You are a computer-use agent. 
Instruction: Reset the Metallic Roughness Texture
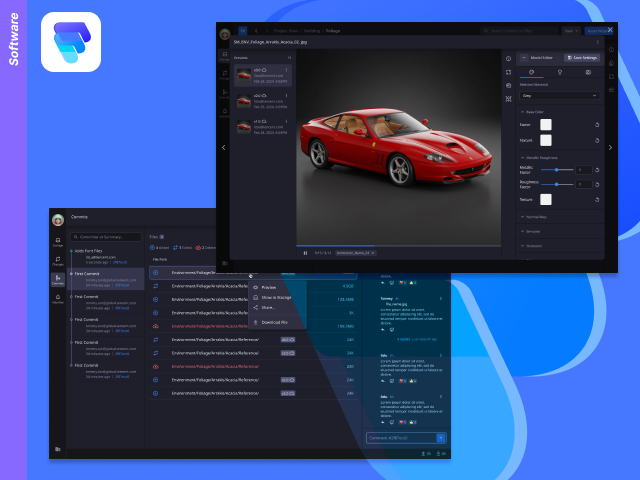pyautogui.click(x=597, y=200)
